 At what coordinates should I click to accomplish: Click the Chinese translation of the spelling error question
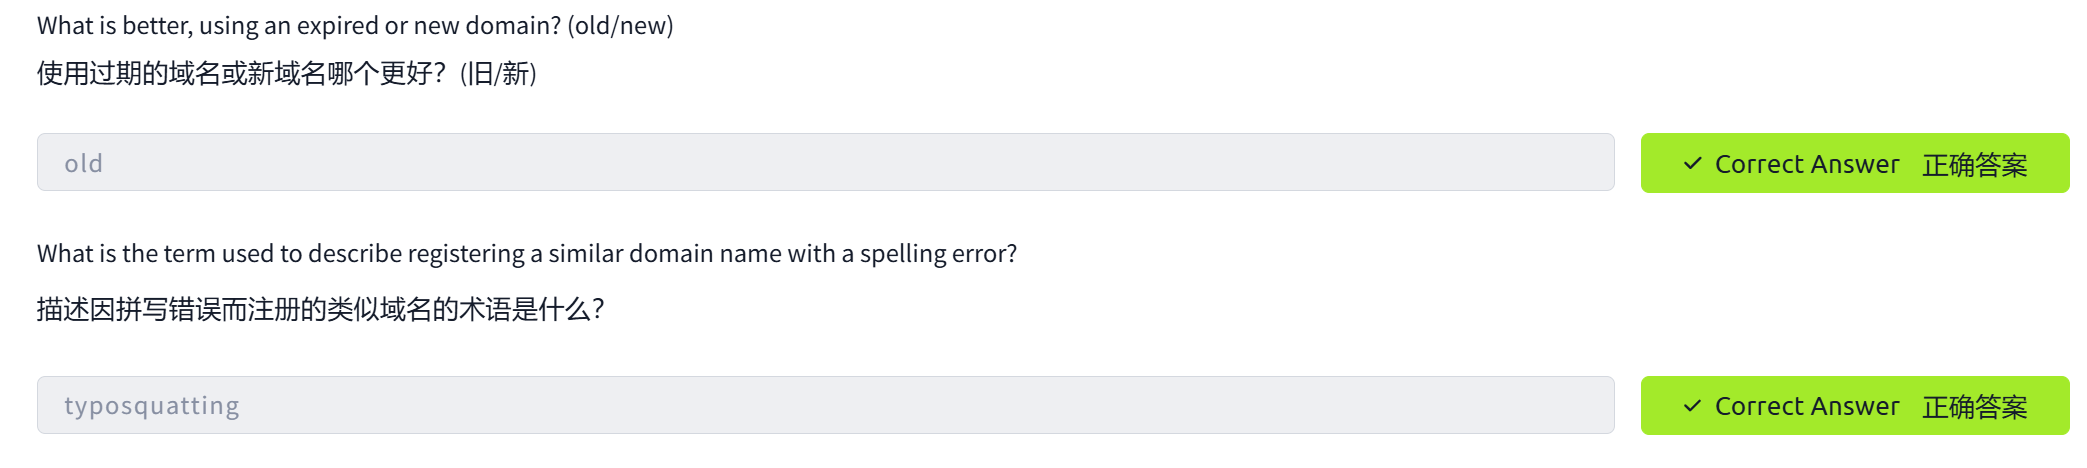320,309
